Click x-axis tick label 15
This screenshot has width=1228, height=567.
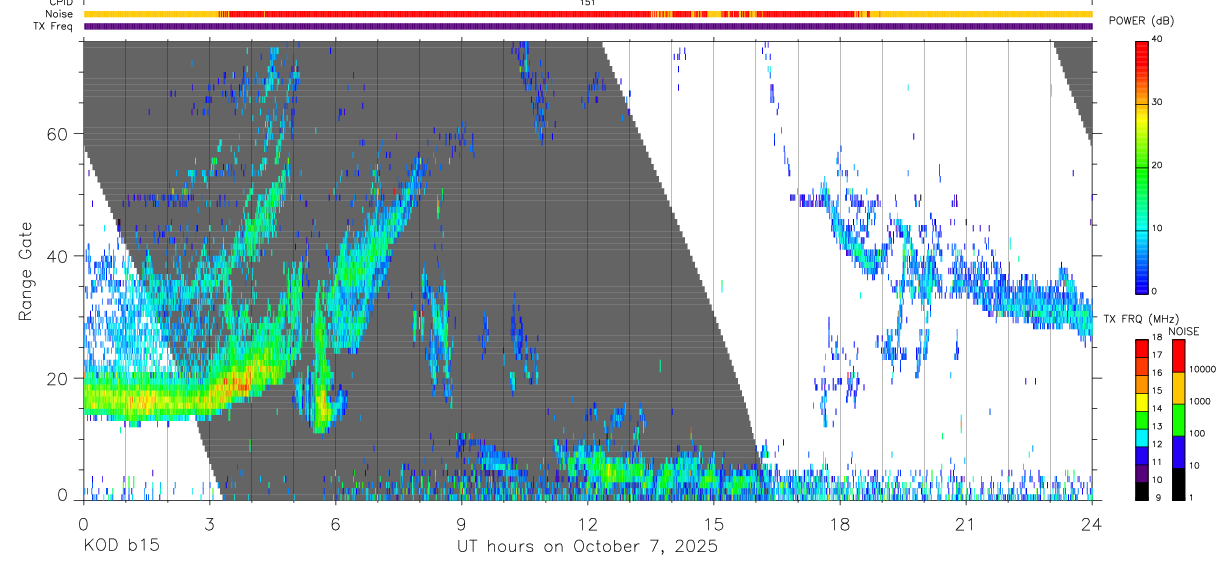713,523
